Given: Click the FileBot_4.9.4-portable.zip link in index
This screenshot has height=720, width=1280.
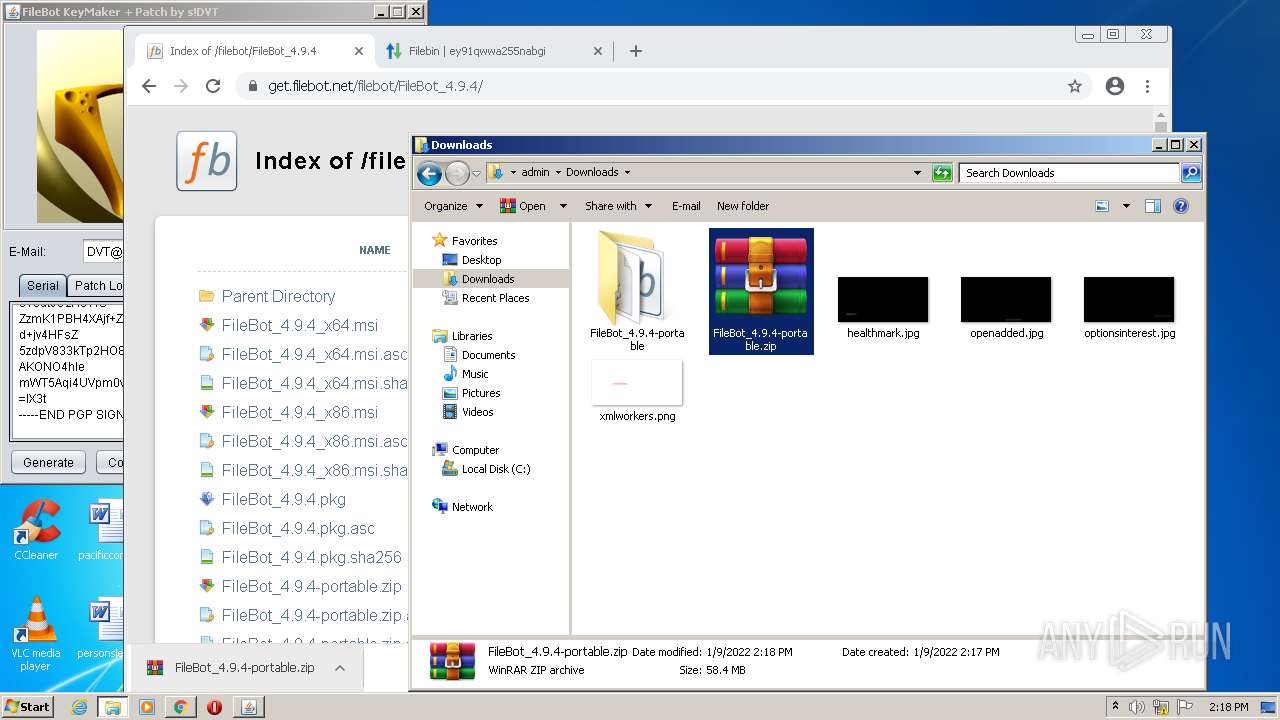Looking at the screenshot, I should [312, 586].
